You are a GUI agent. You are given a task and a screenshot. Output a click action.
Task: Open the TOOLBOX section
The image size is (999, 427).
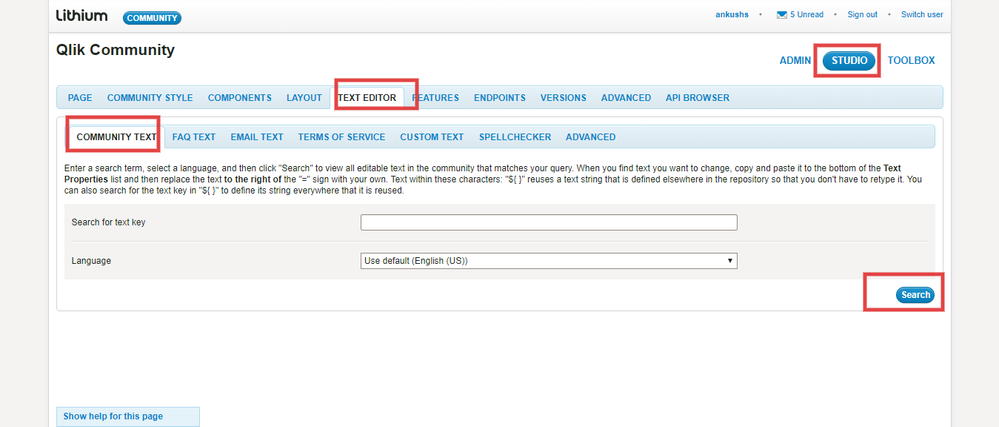(x=911, y=61)
